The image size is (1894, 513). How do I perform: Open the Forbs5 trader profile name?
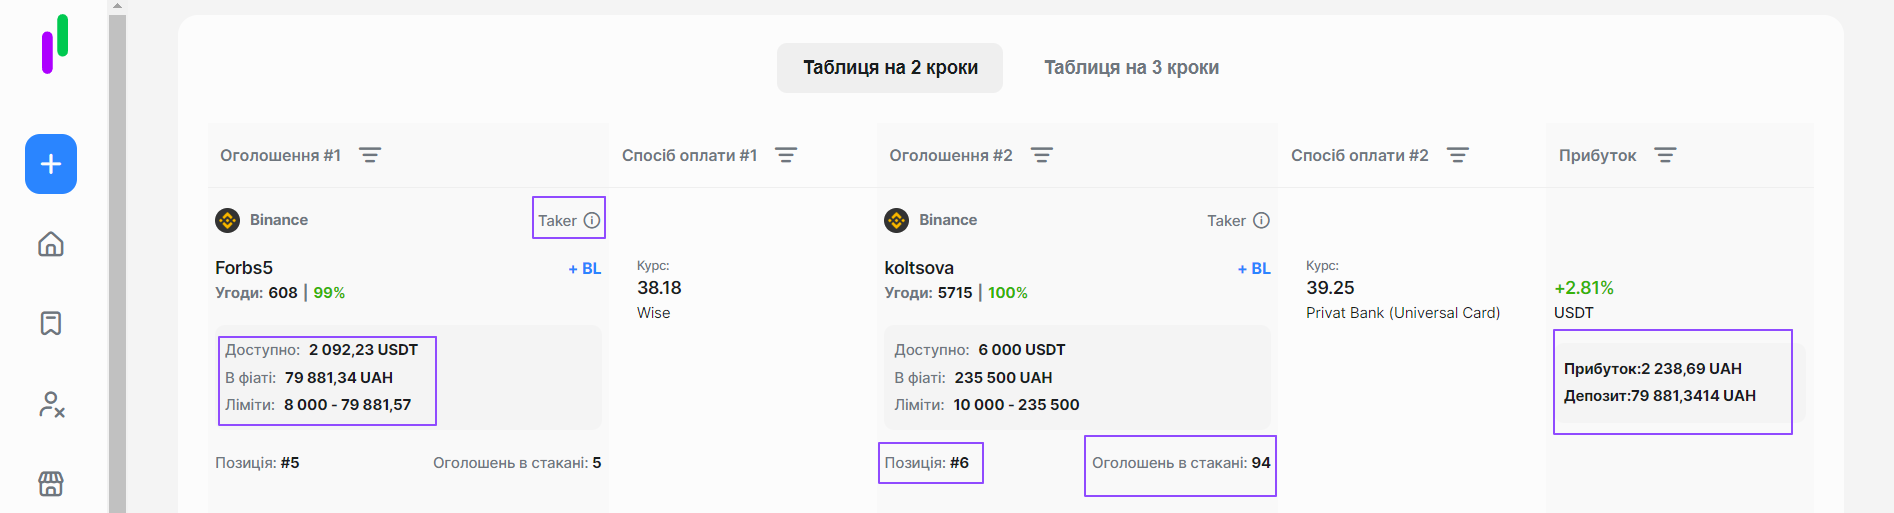244,268
